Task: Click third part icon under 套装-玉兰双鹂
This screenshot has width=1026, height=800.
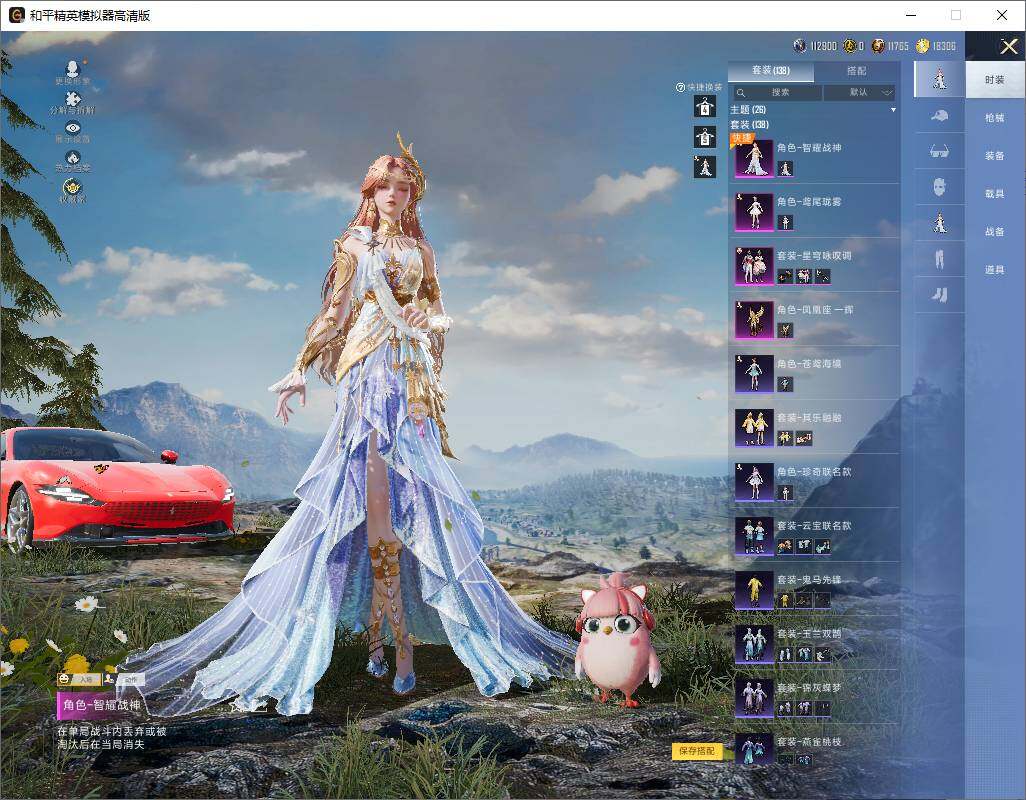Action: pos(823,654)
